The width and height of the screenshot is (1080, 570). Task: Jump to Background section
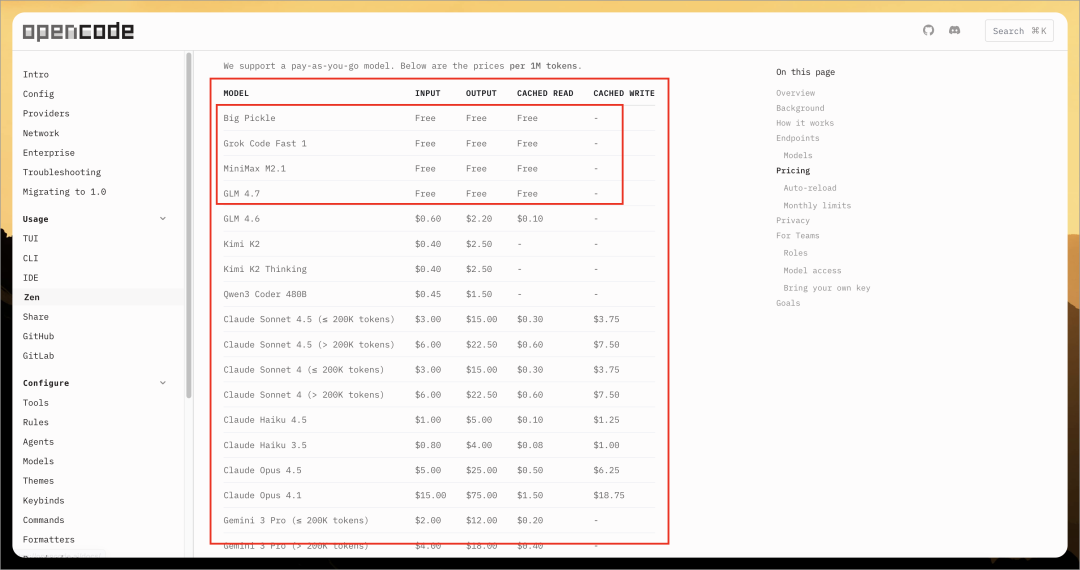(800, 108)
